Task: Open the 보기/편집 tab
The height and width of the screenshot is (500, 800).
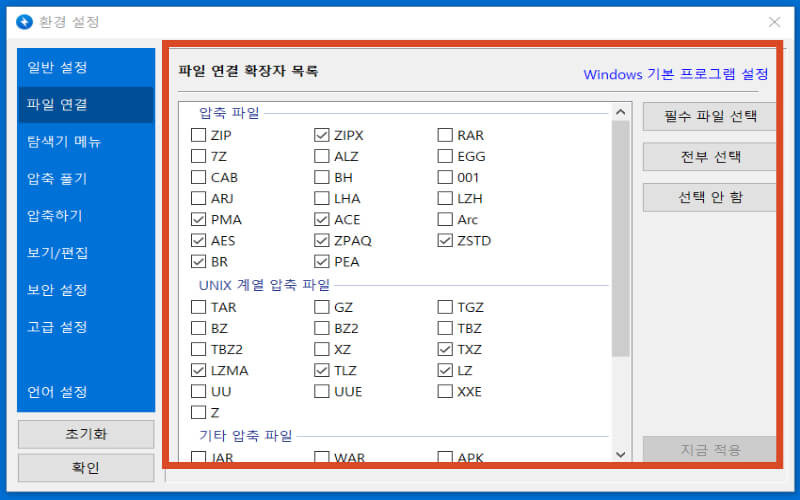Action: (x=86, y=253)
